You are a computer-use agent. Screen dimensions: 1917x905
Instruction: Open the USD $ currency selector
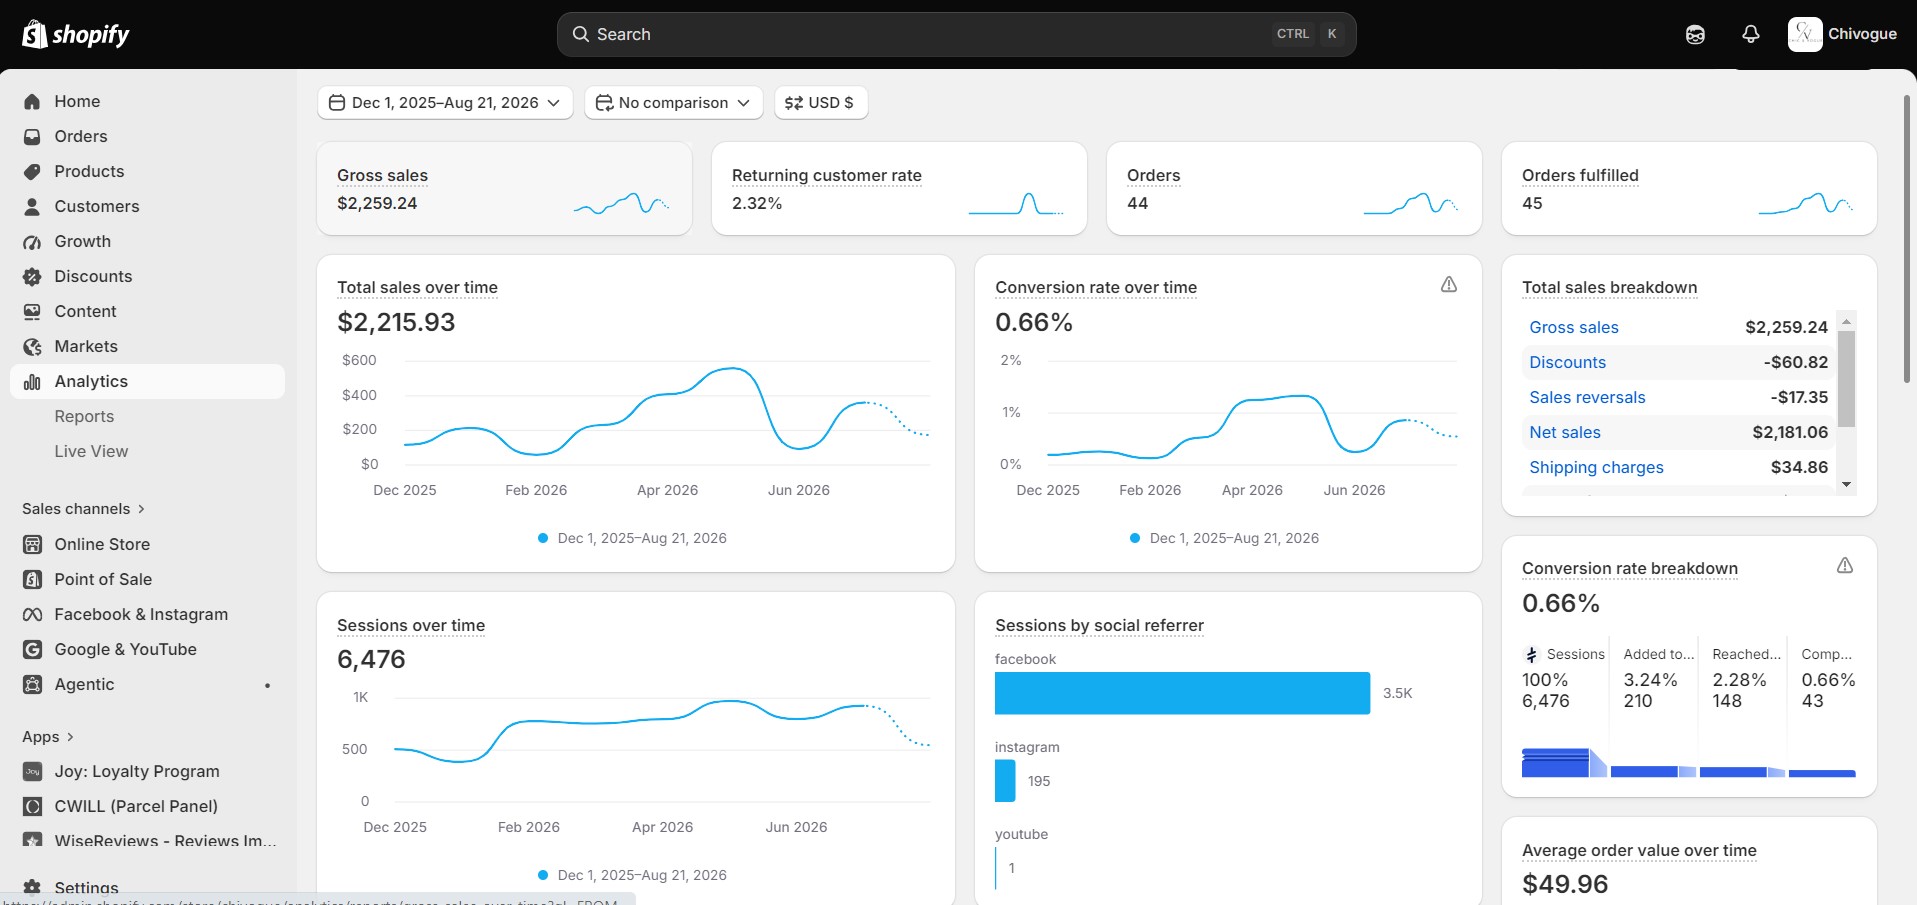820,103
